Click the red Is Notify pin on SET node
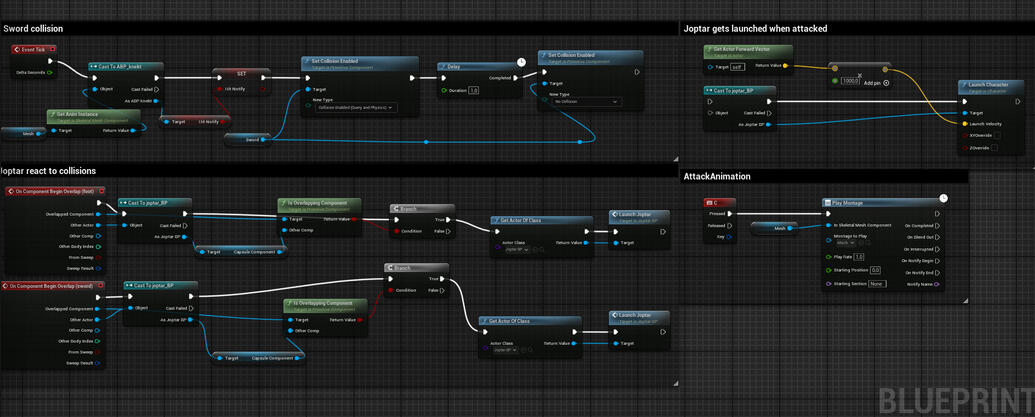Screen dimensions: 1035x417 click(219, 89)
